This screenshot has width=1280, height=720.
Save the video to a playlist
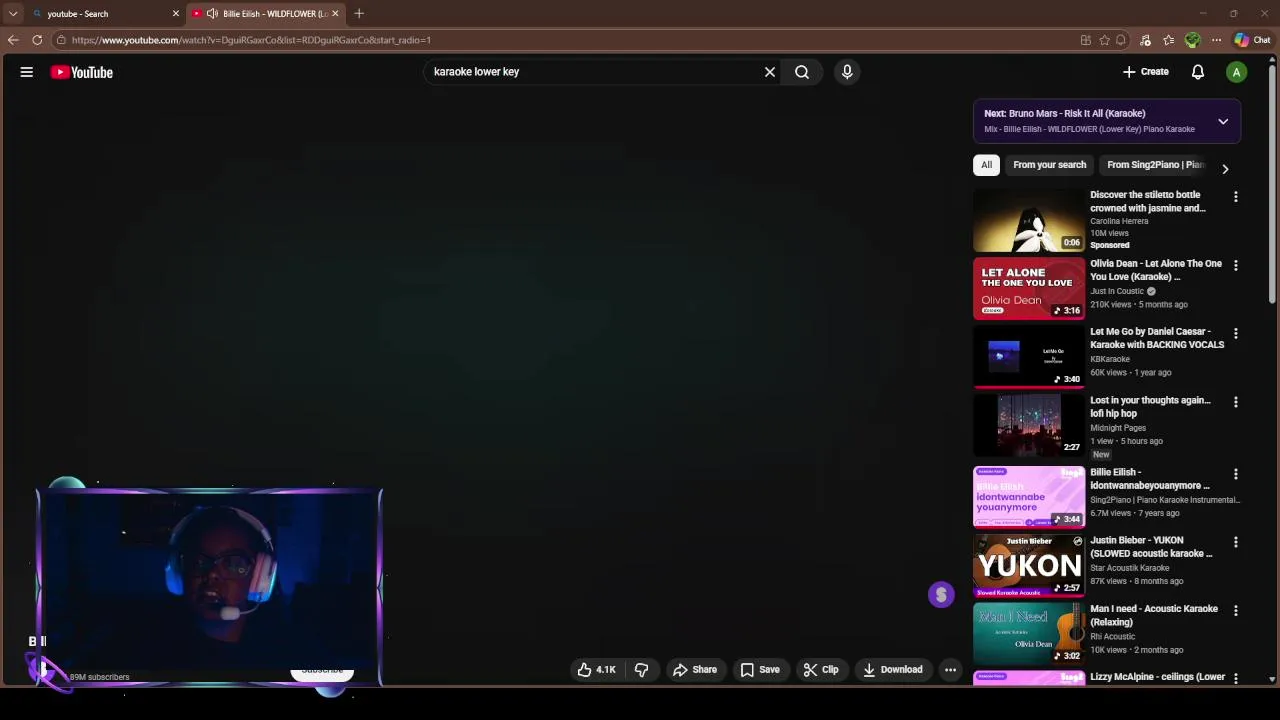(759, 670)
